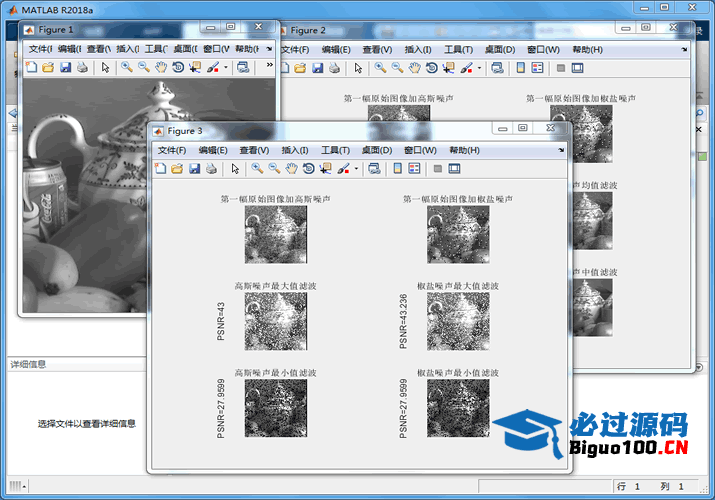
Task: Click the Print icon in Figure 2 toolbar
Action: (x=334, y=68)
